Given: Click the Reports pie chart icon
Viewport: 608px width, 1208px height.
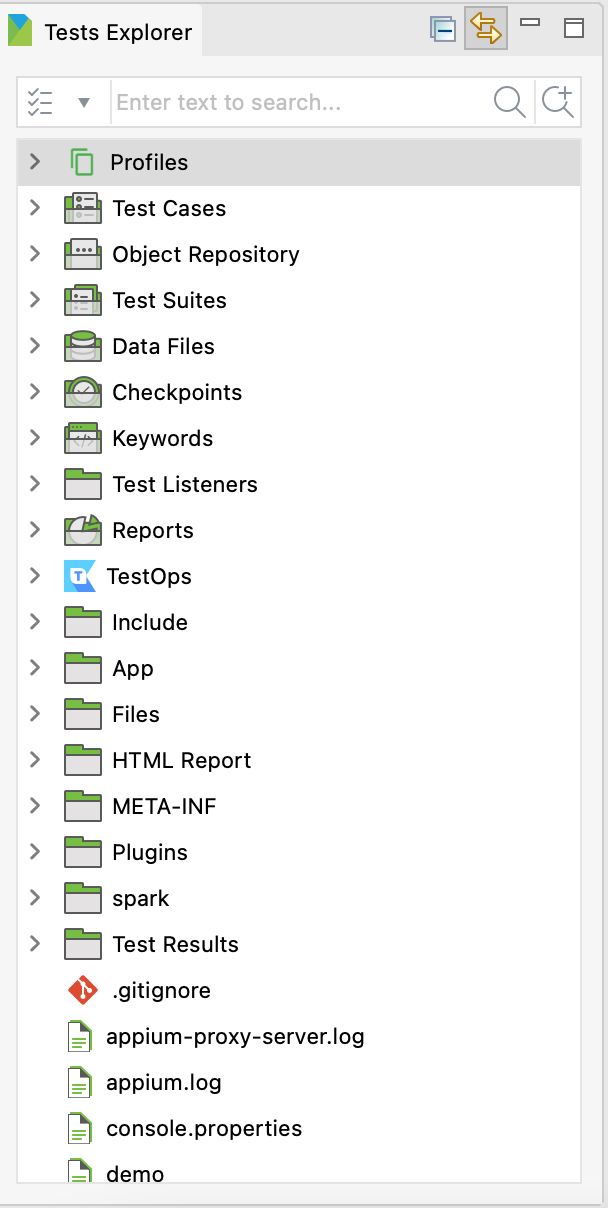Looking at the screenshot, I should pyautogui.click(x=82, y=530).
